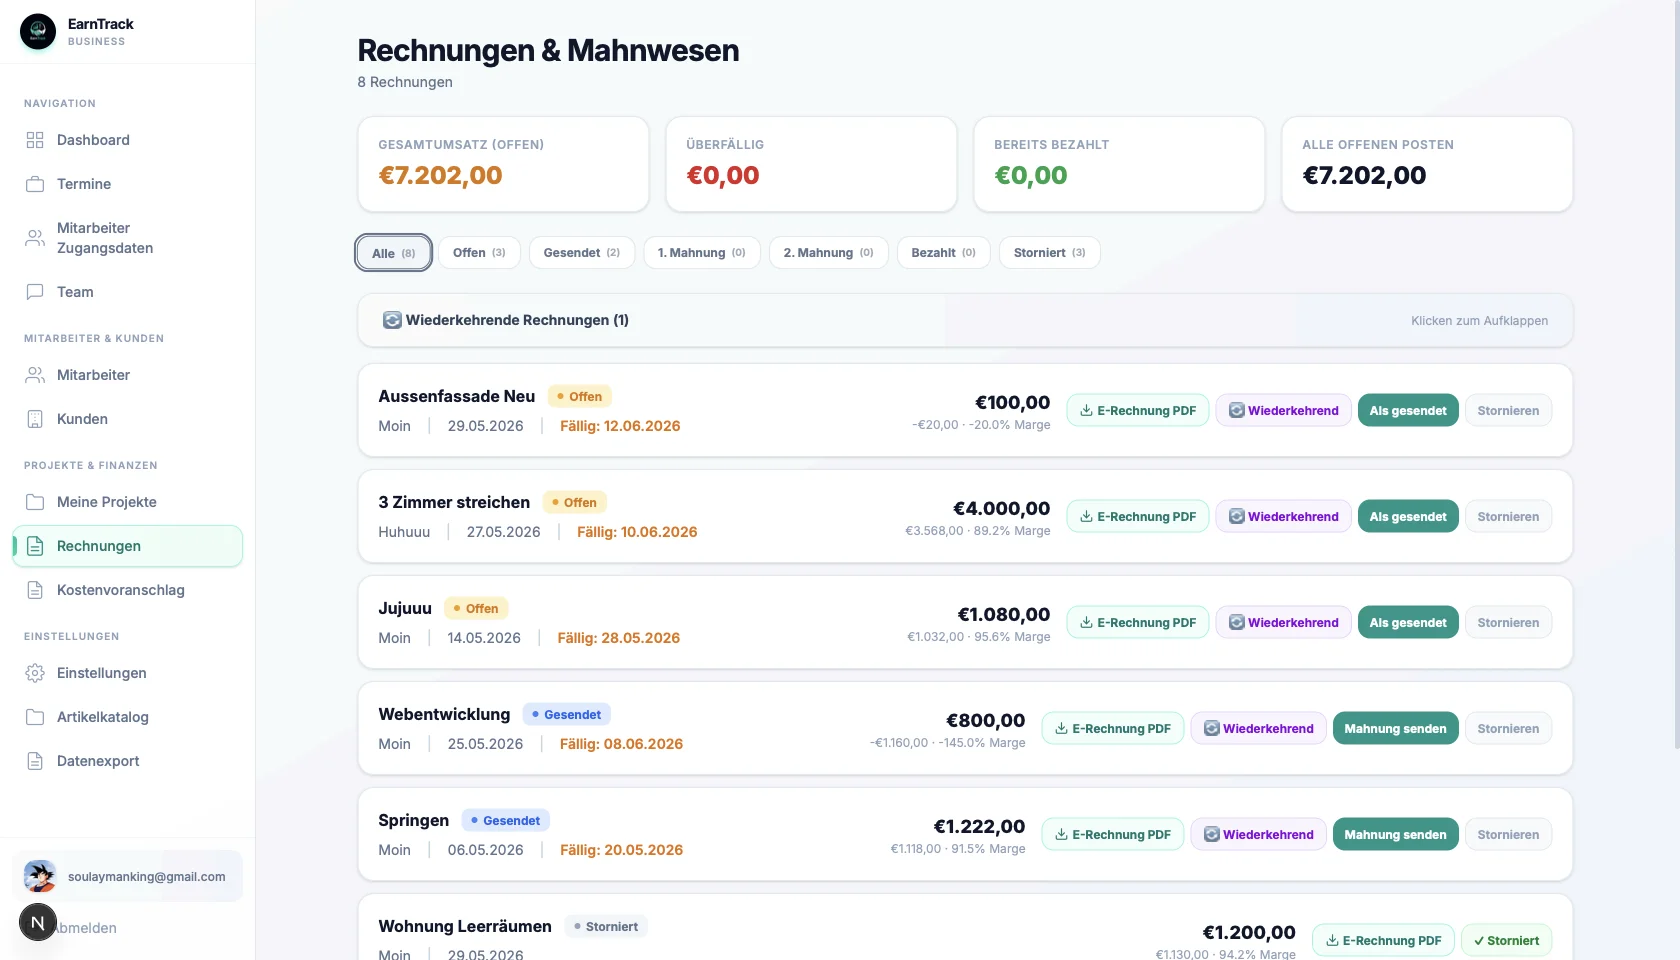Click Storniert badge button on Wohnung Leerräumen
Image resolution: width=1680 pixels, height=960 pixels.
click(1506, 941)
